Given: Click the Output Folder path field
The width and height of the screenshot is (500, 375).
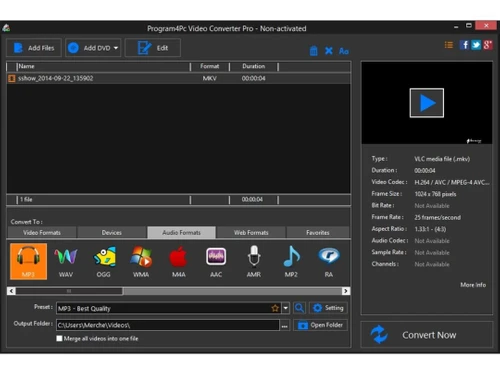Looking at the screenshot, I should (168, 325).
